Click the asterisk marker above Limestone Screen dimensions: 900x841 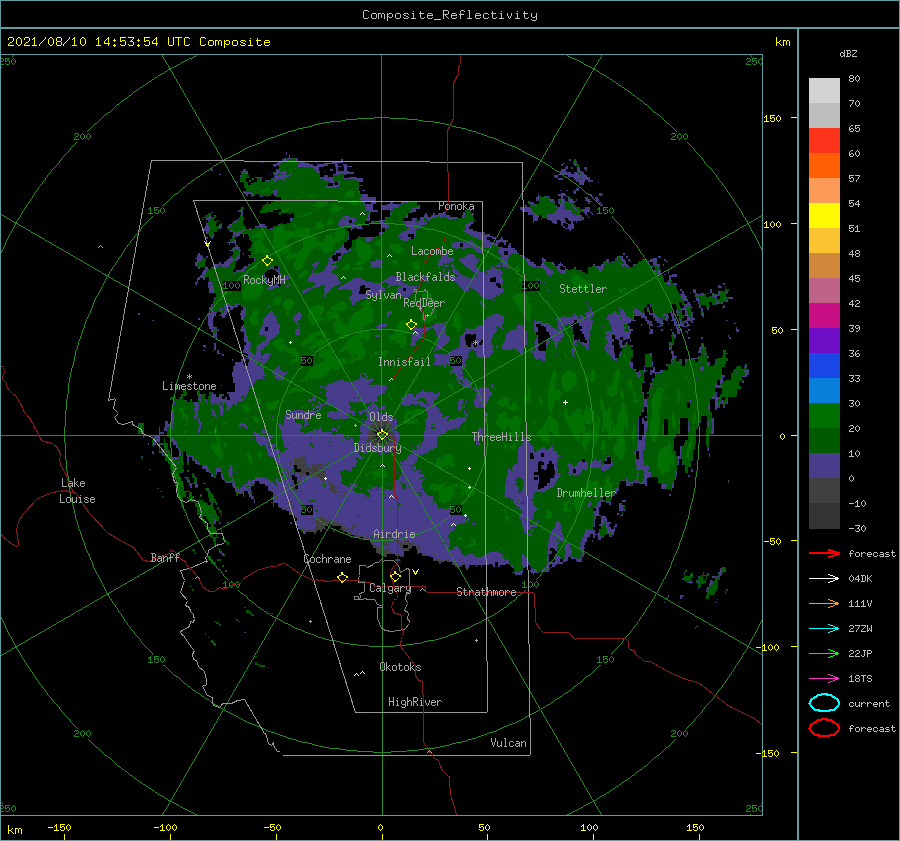[x=189, y=377]
